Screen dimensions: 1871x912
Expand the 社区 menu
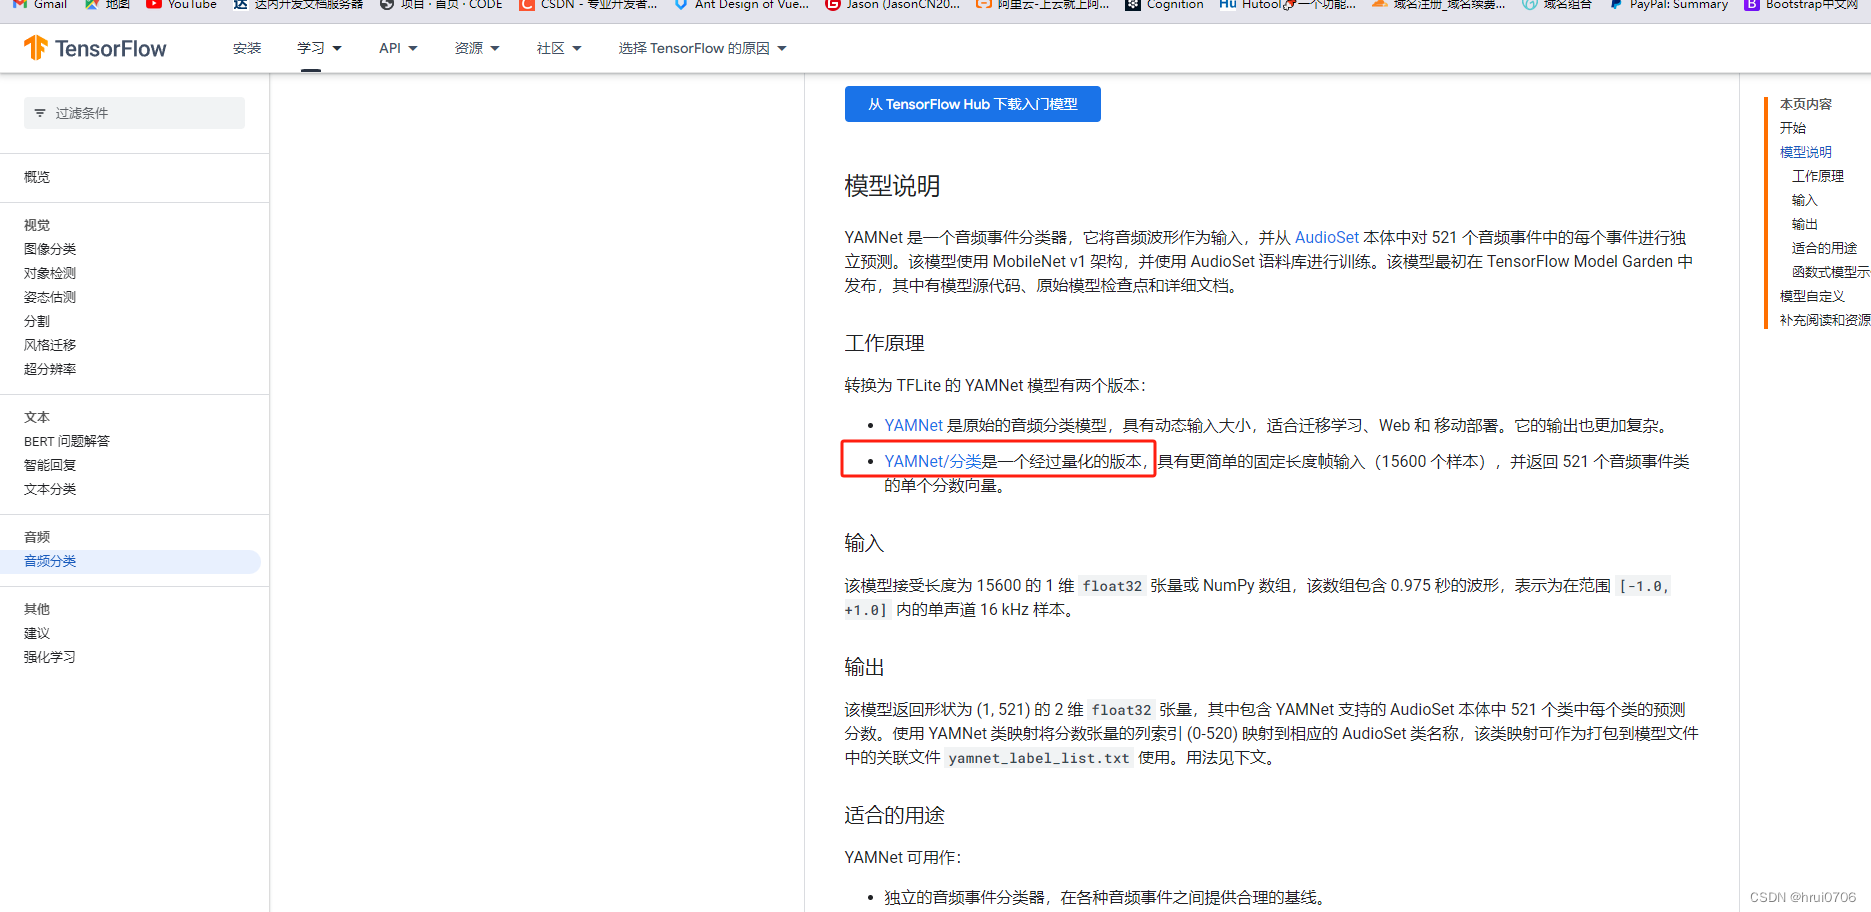(559, 48)
